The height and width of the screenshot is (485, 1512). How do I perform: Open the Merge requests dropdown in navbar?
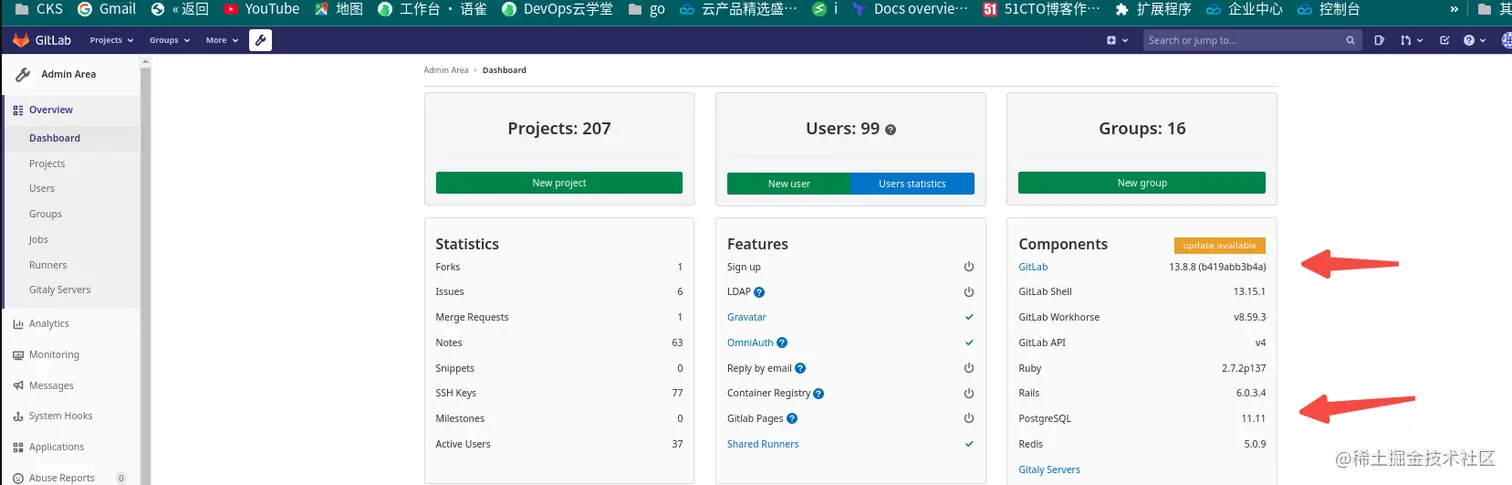pos(1411,40)
